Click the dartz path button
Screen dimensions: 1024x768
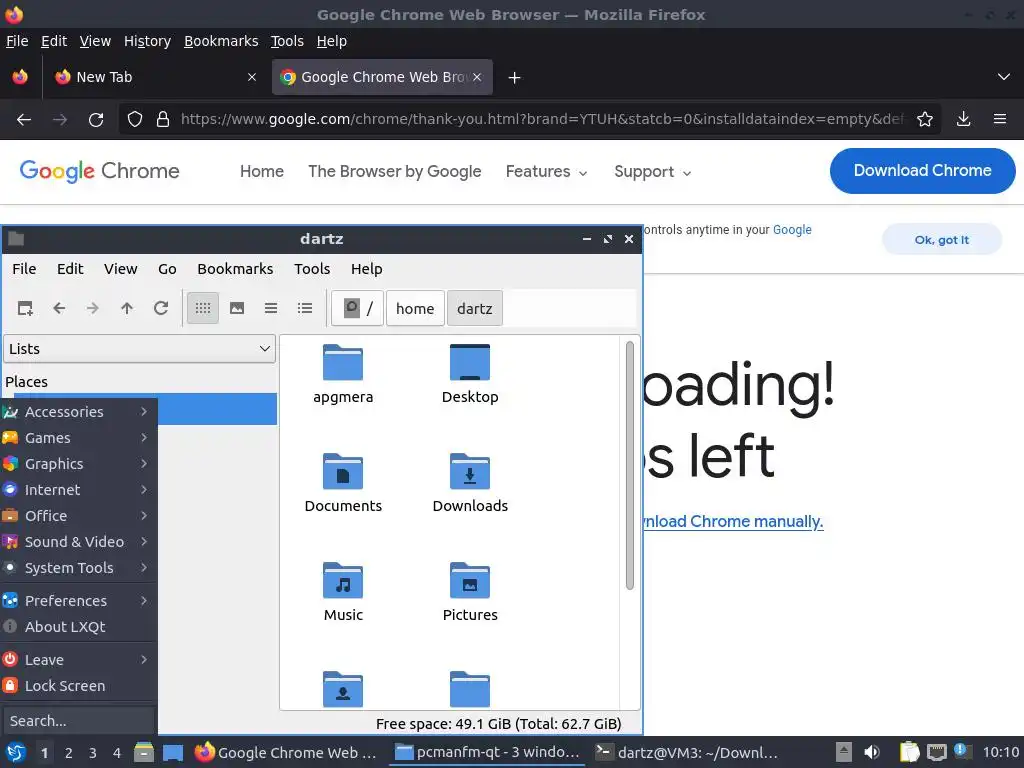click(x=475, y=308)
